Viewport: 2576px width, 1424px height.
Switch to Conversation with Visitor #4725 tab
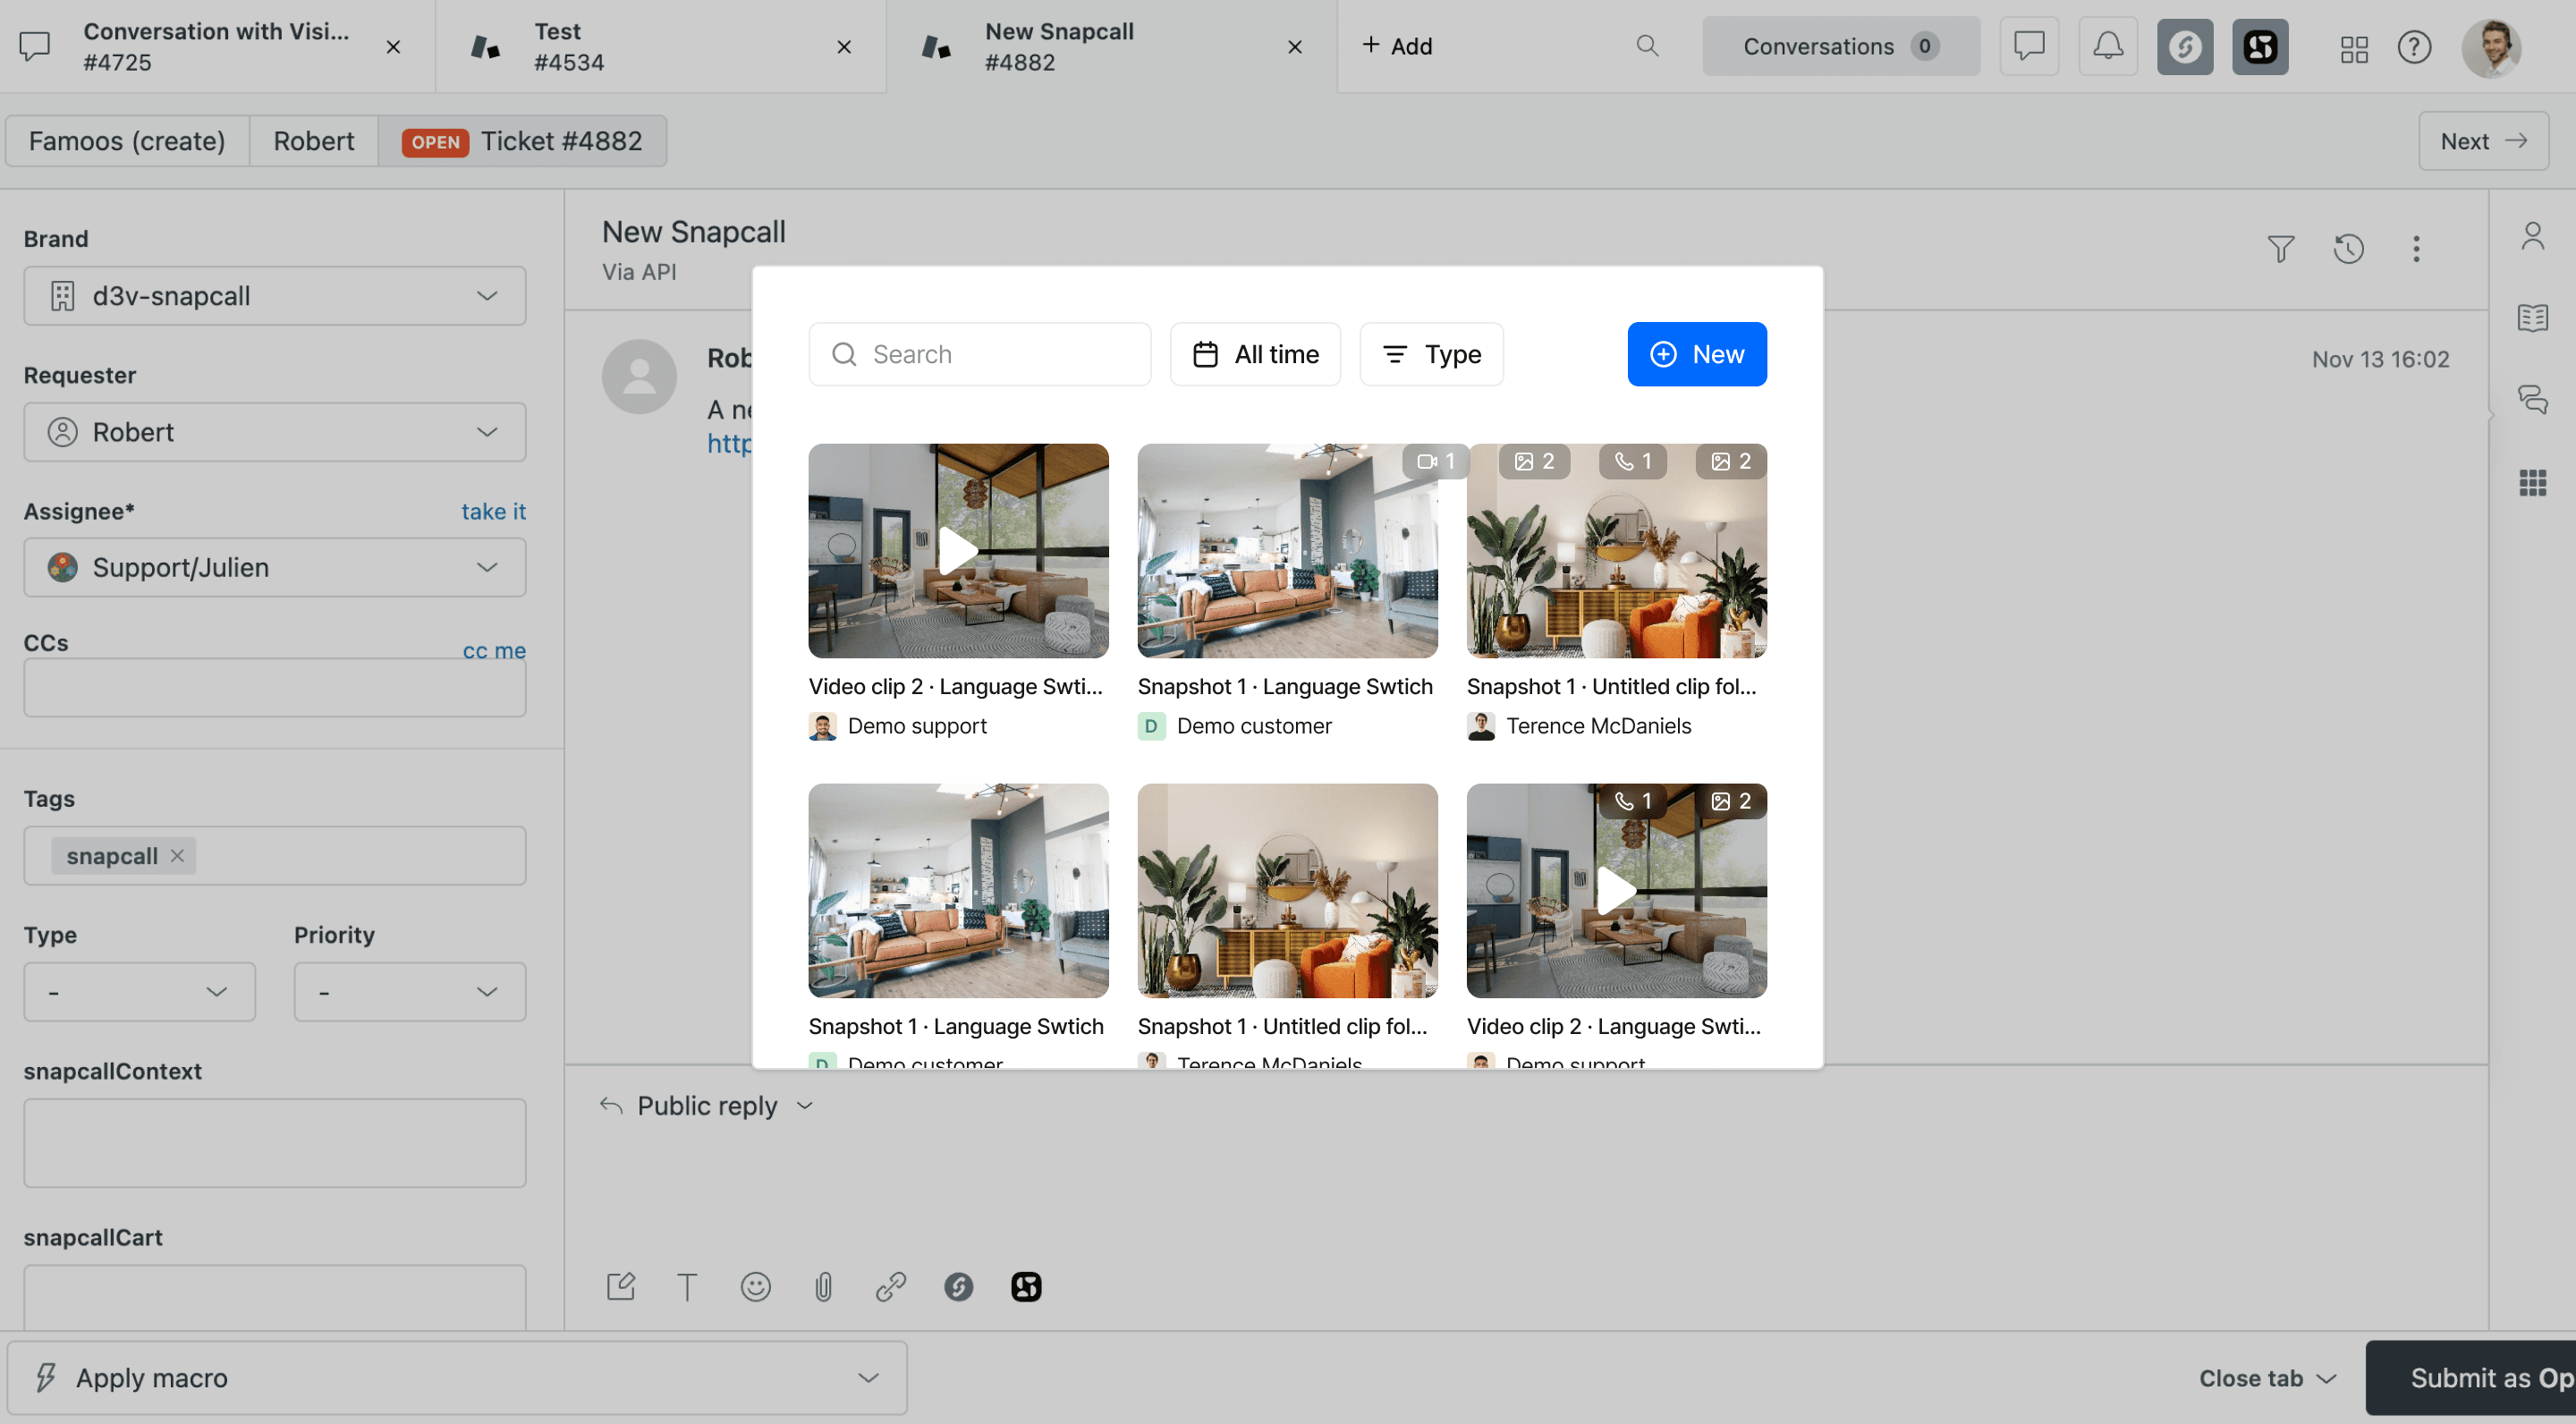coord(215,46)
